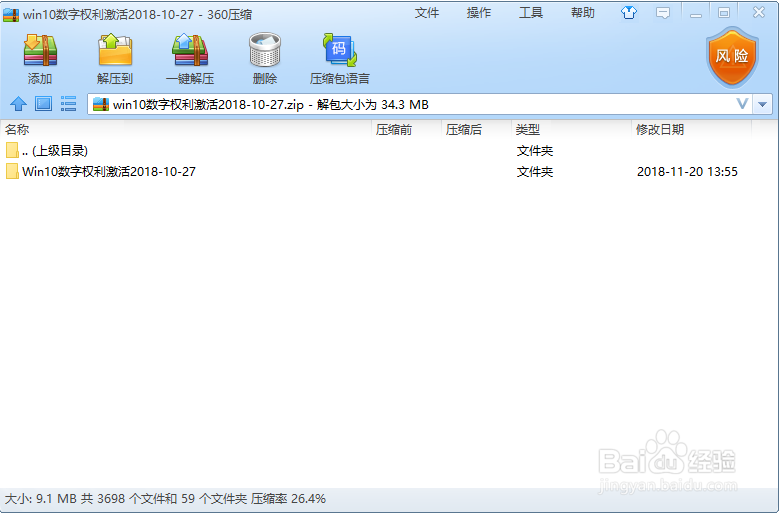Viewport: 780px width, 513px height.
Task: Select the .. (上级目录) row
Action: click(378, 150)
